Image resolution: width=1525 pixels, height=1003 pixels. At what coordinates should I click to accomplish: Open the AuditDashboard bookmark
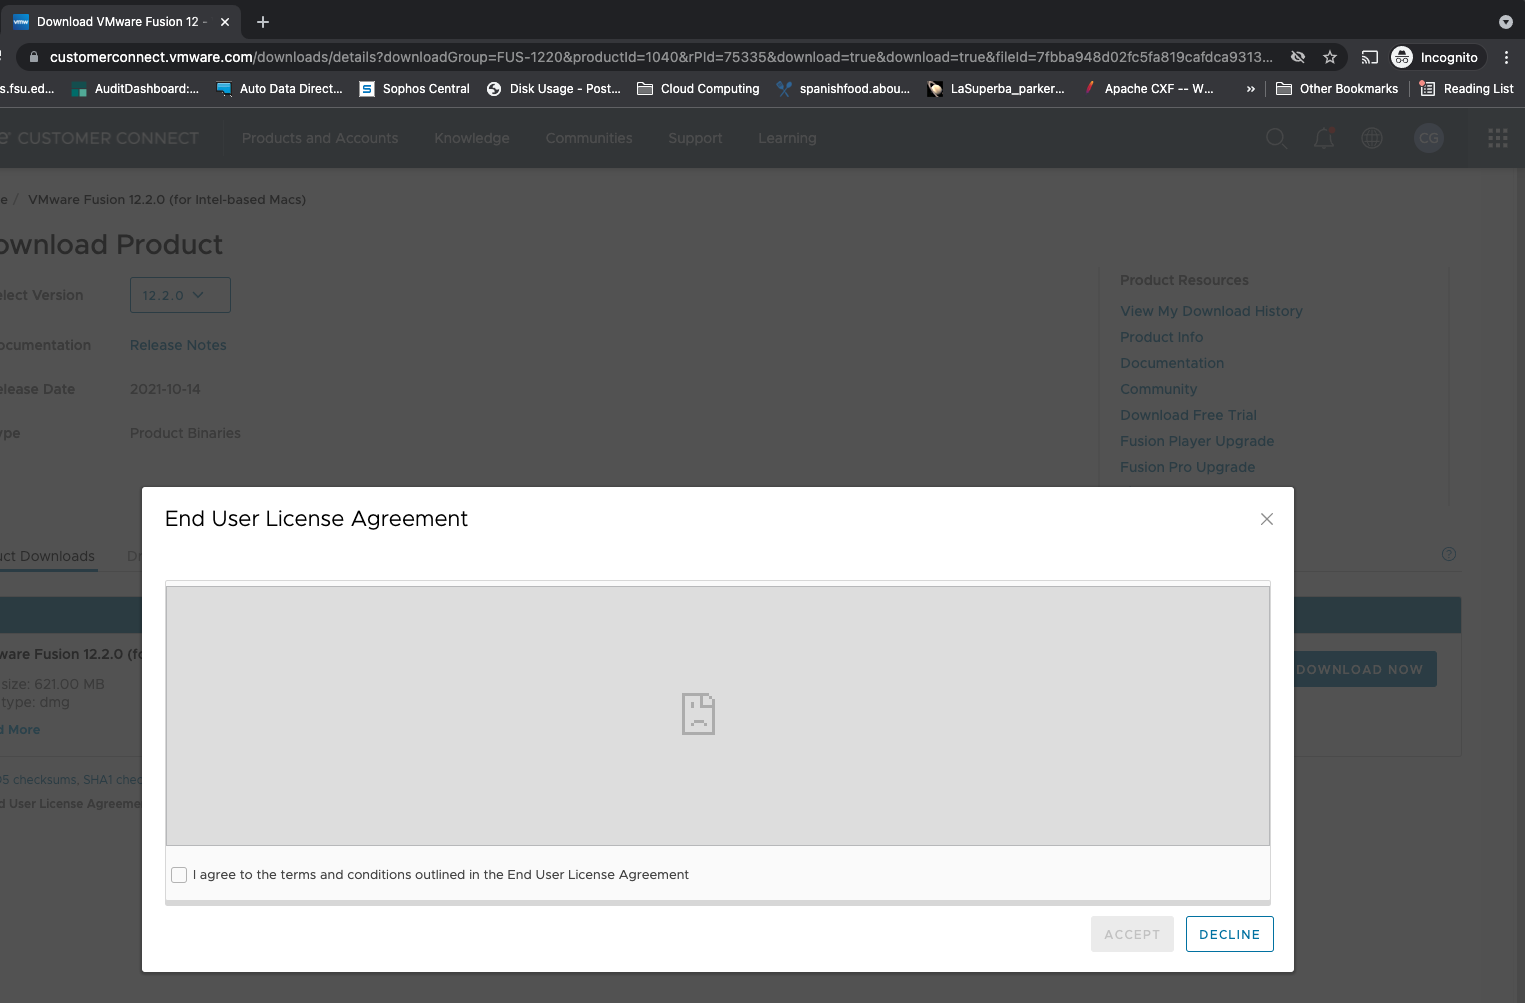135,89
